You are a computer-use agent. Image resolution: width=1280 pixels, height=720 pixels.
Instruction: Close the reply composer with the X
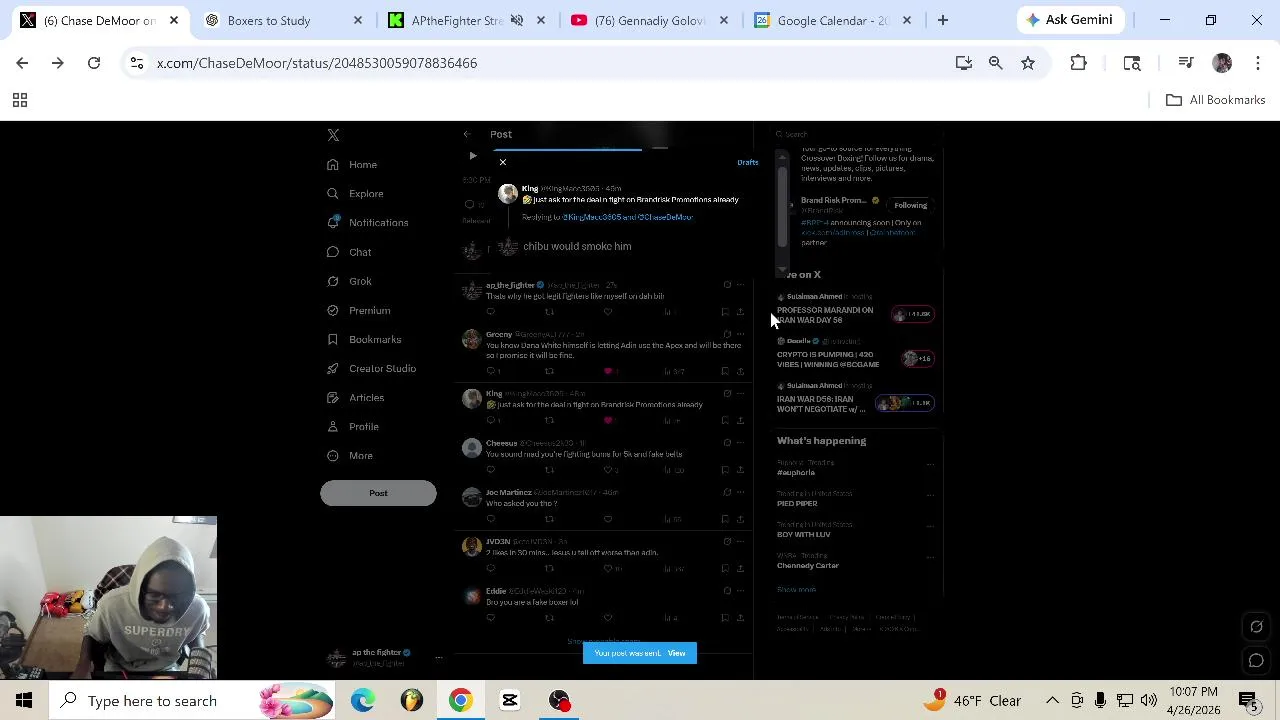[503, 162]
